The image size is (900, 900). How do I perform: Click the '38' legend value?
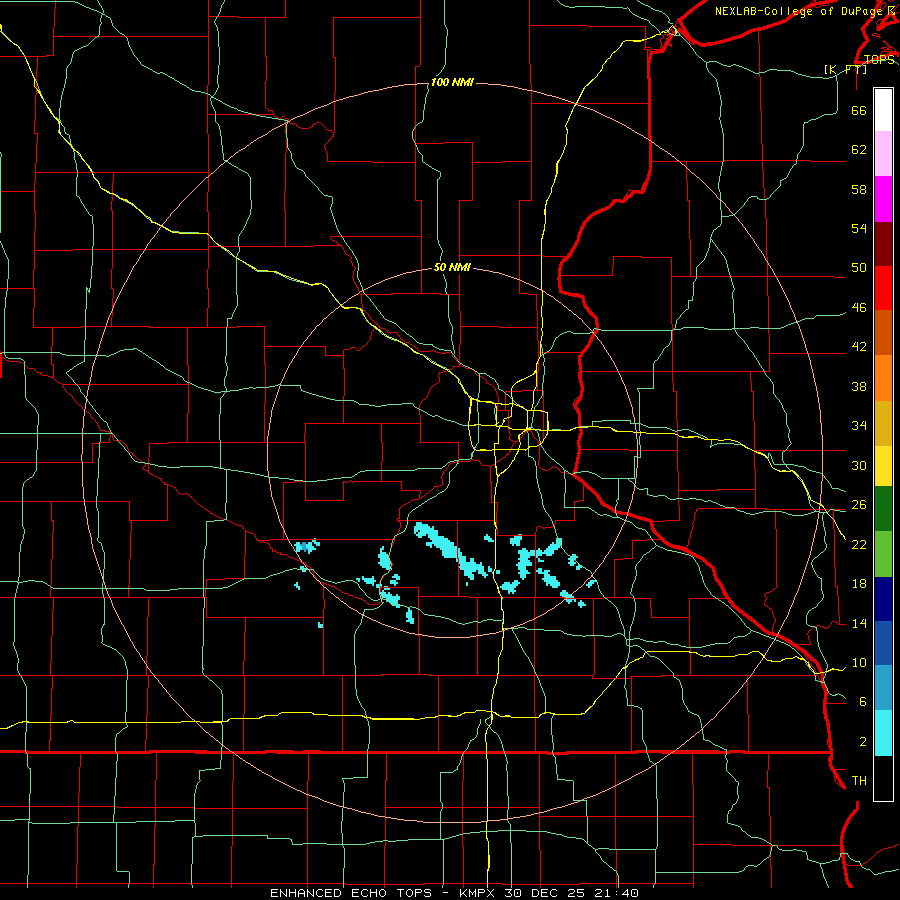[859, 386]
